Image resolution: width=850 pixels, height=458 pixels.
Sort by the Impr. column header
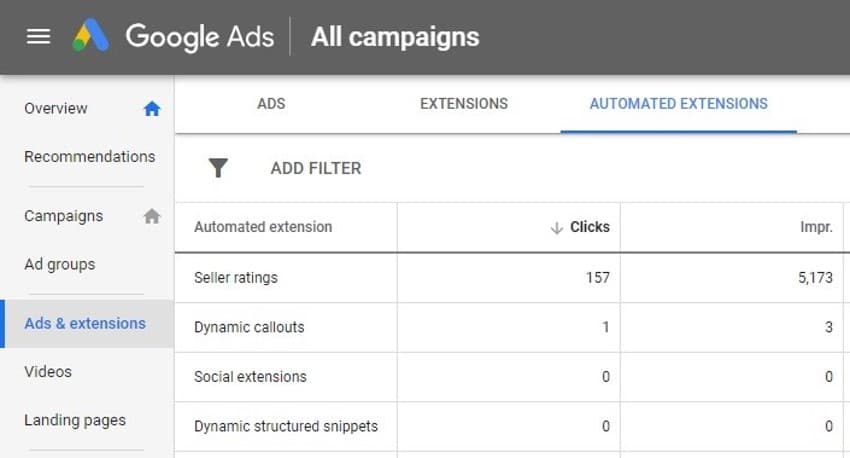[816, 228]
